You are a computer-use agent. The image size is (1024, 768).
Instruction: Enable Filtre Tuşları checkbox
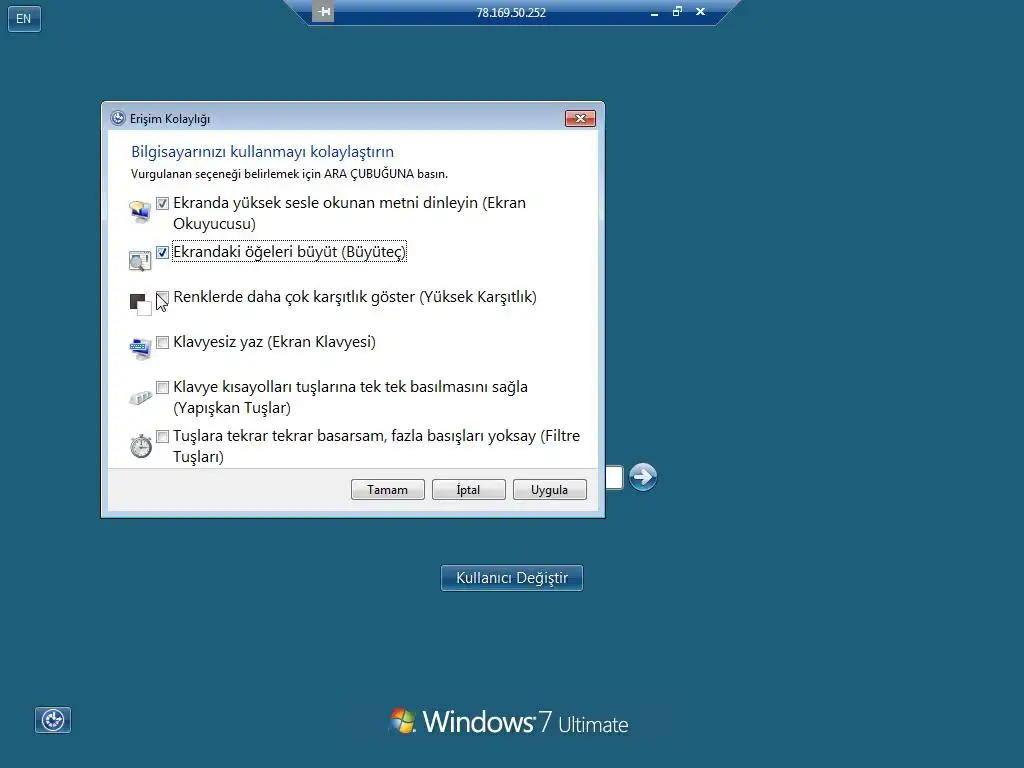click(163, 437)
